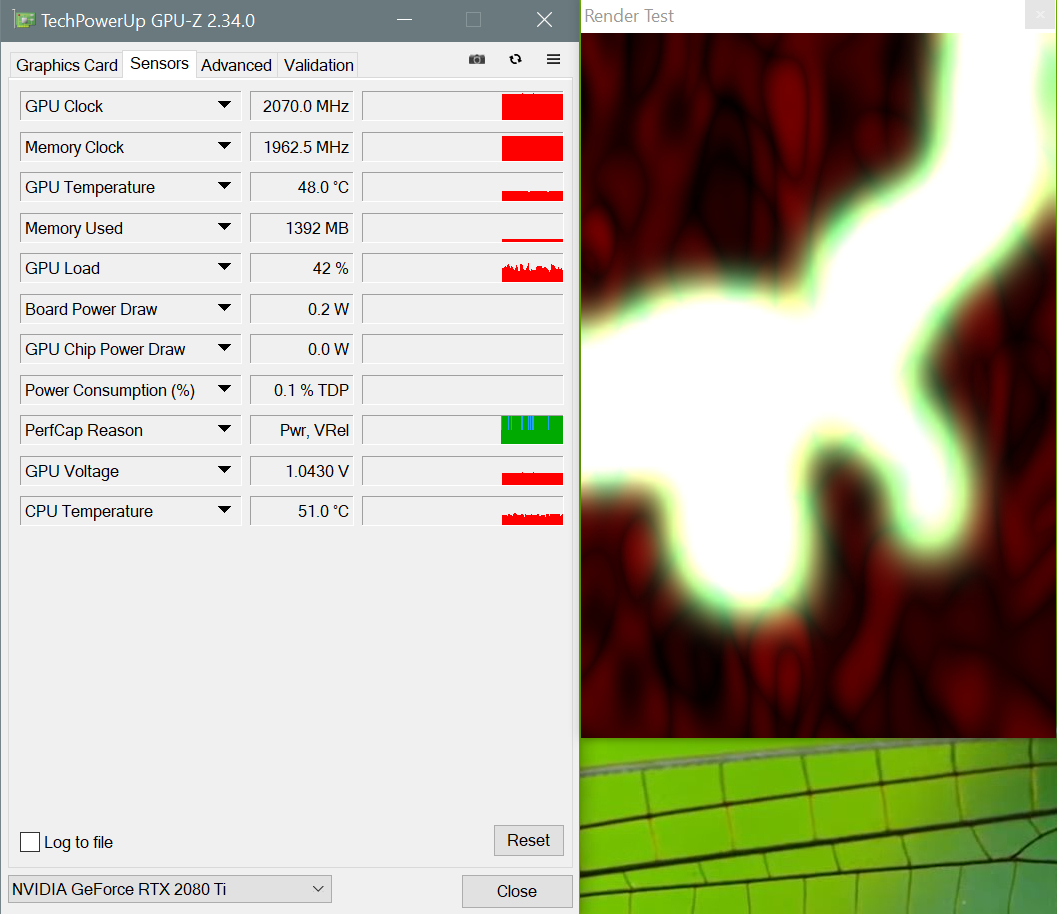Click the 51.0 °C CPU Temperature value
This screenshot has height=914, width=1057.
302,511
